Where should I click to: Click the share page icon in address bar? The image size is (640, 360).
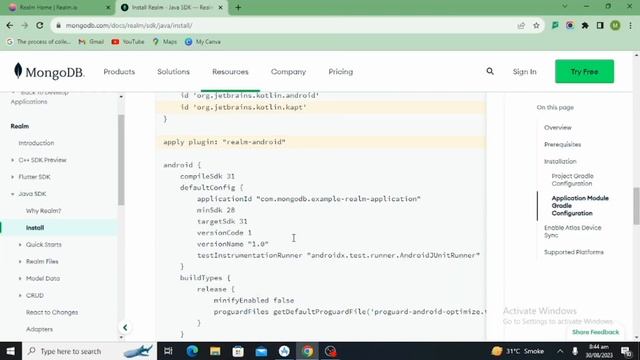(x=521, y=25)
